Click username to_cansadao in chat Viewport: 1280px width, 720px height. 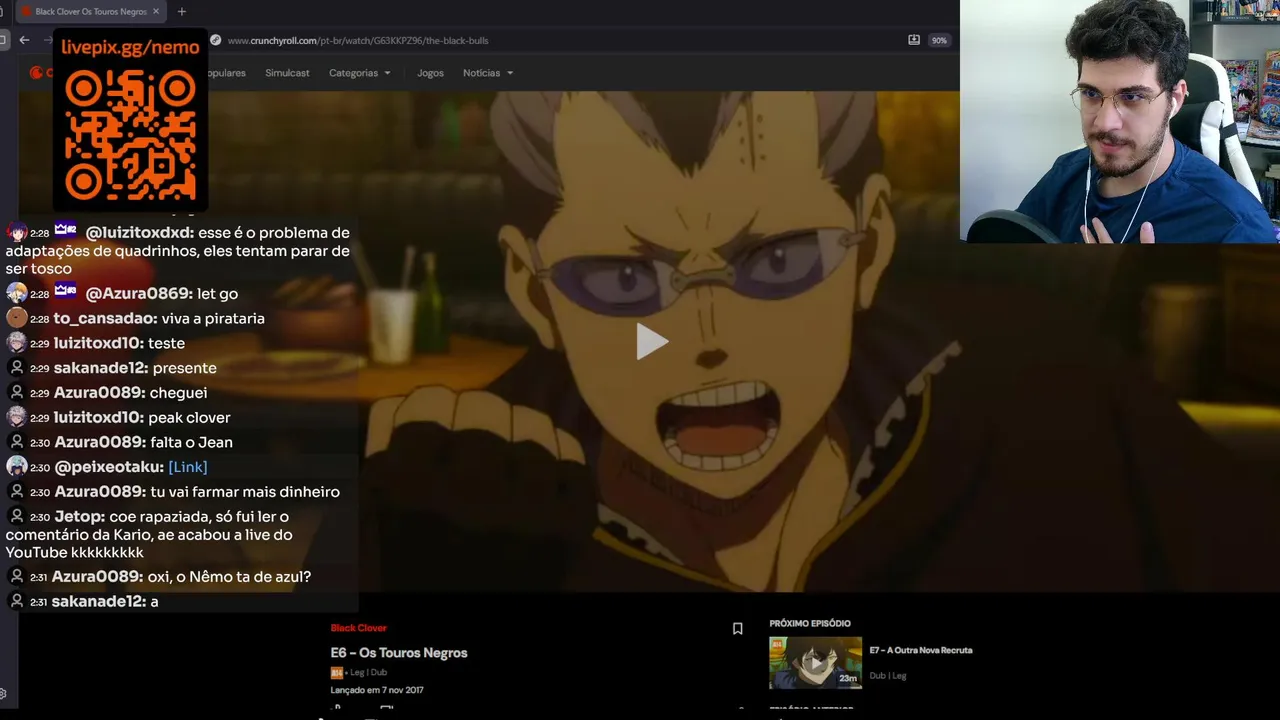coord(105,318)
